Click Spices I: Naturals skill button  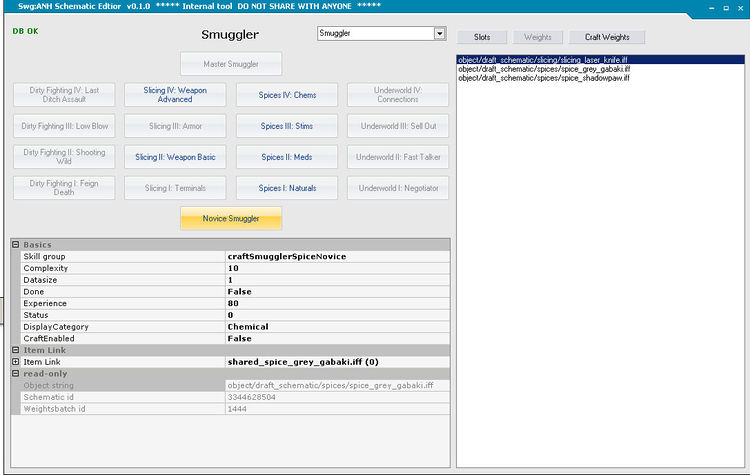pos(288,188)
